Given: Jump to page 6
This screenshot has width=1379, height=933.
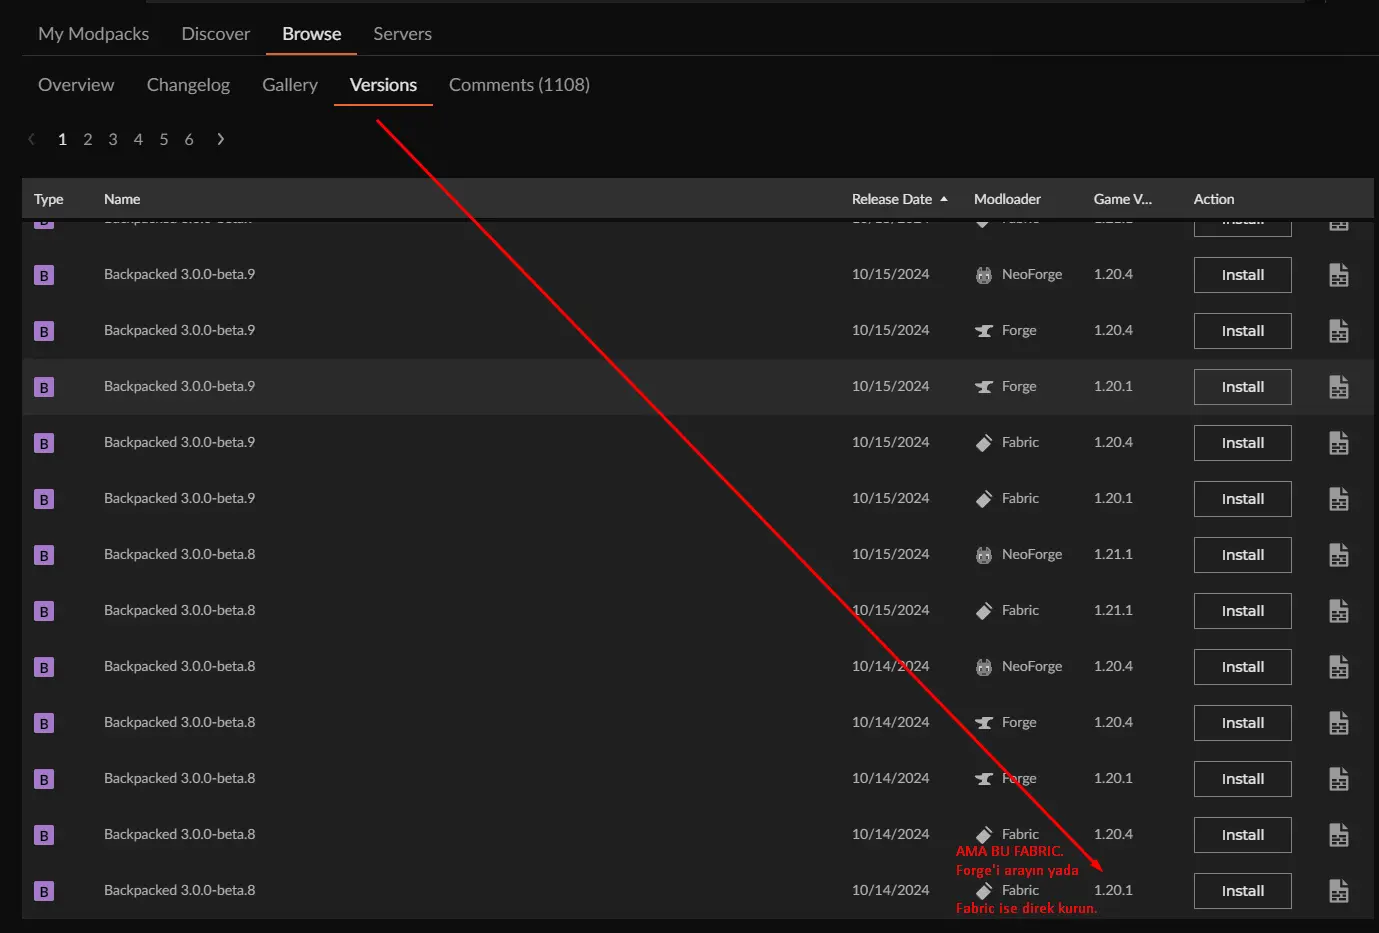Looking at the screenshot, I should click(189, 139).
